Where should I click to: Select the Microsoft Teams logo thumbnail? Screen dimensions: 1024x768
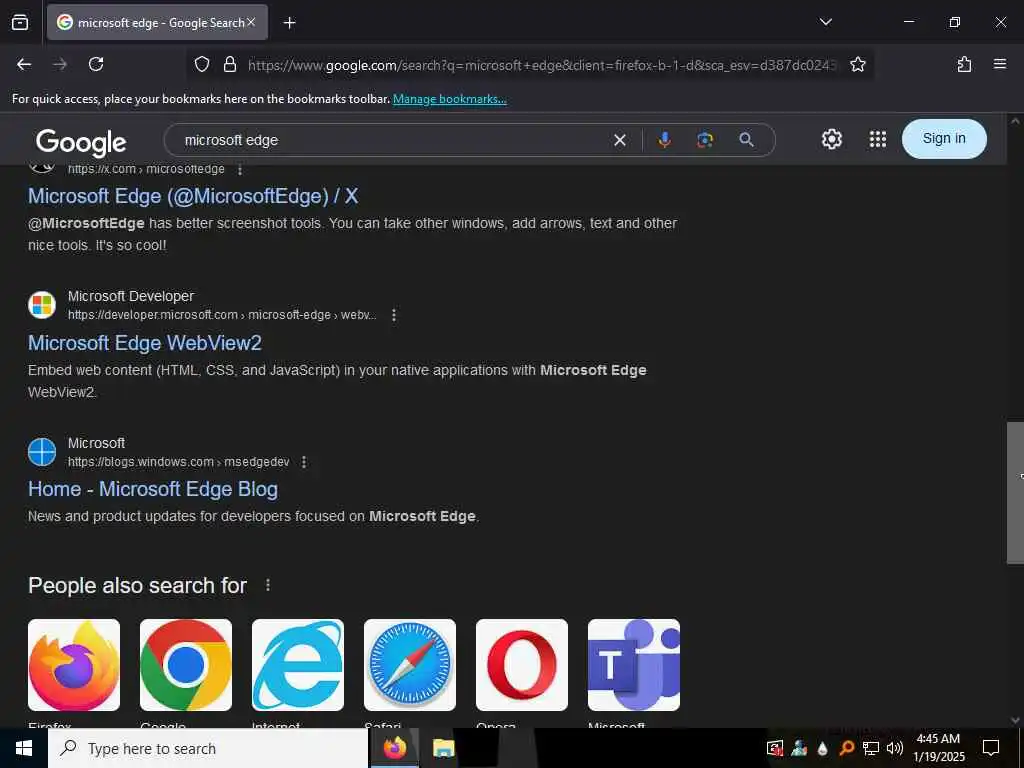tap(633, 665)
